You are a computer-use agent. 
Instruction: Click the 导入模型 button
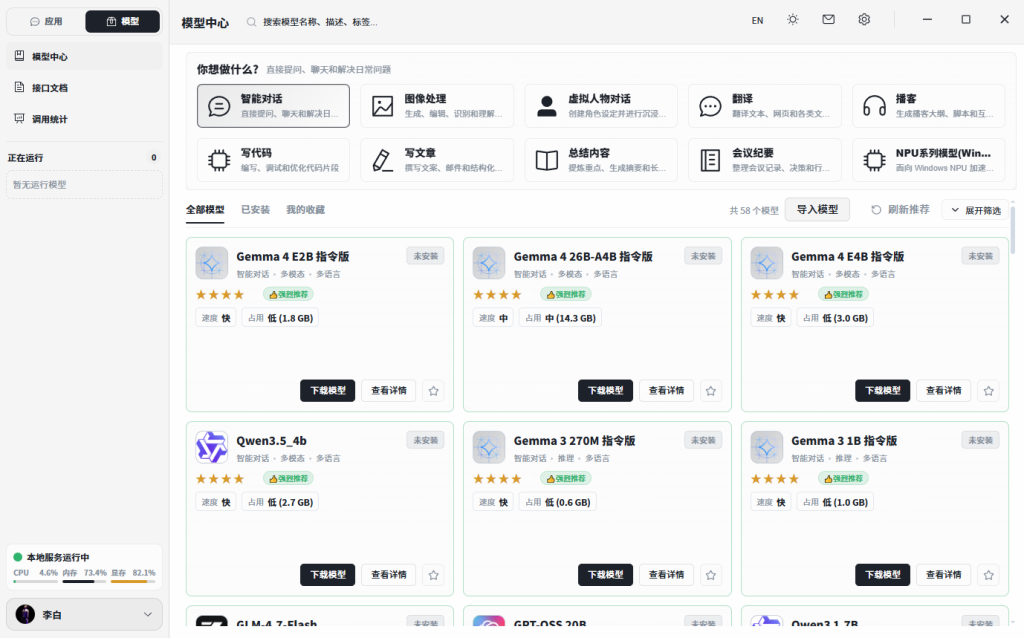coord(817,210)
